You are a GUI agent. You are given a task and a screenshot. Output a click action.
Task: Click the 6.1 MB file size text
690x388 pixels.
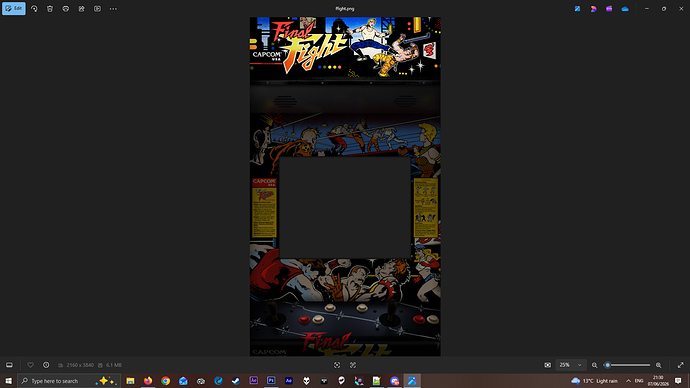114,365
